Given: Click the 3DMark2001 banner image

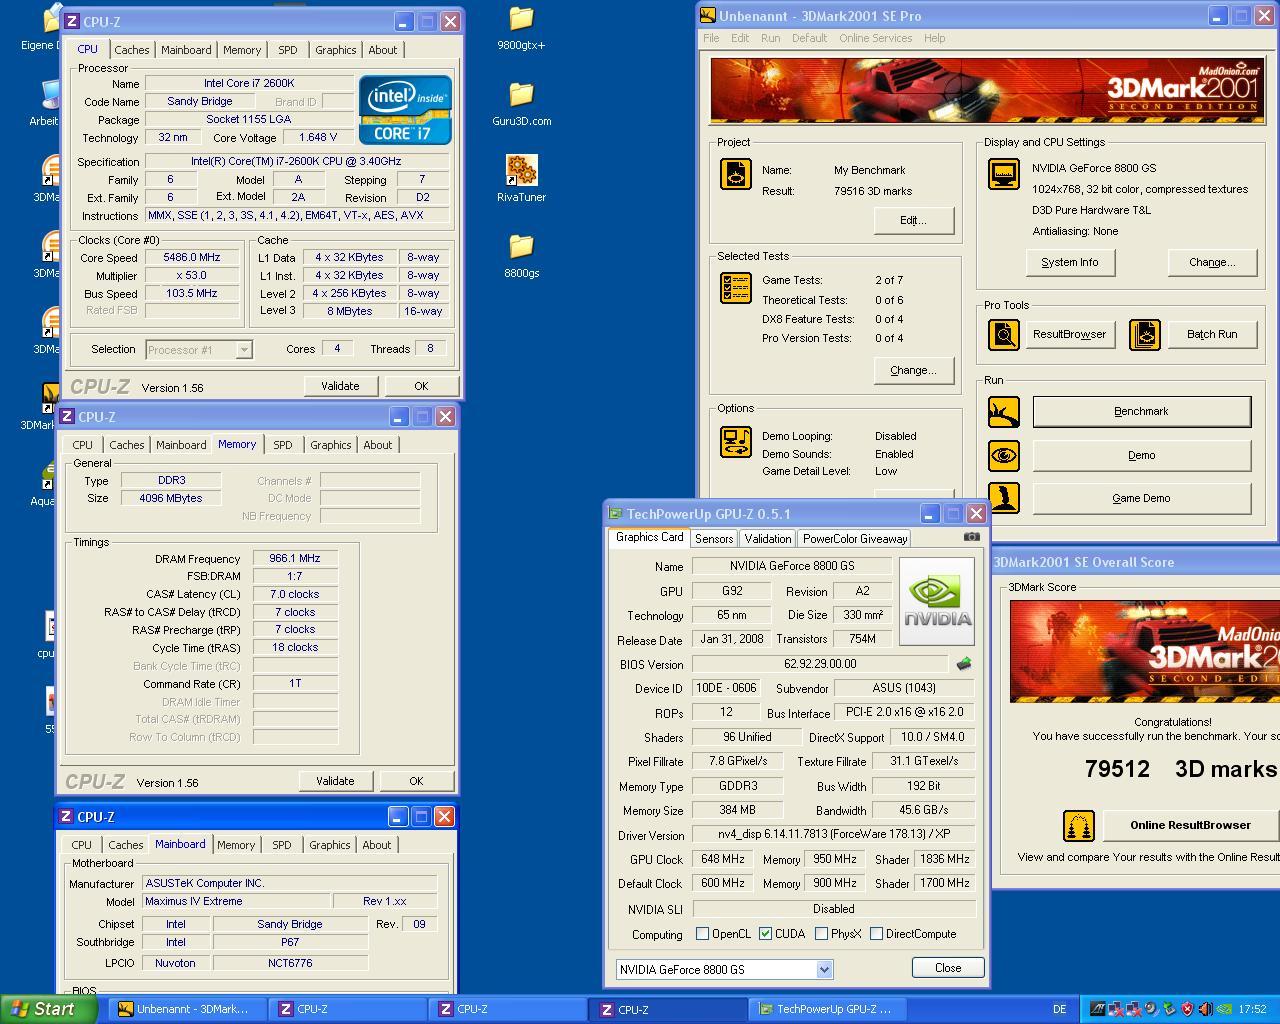Looking at the screenshot, I should pos(987,90).
